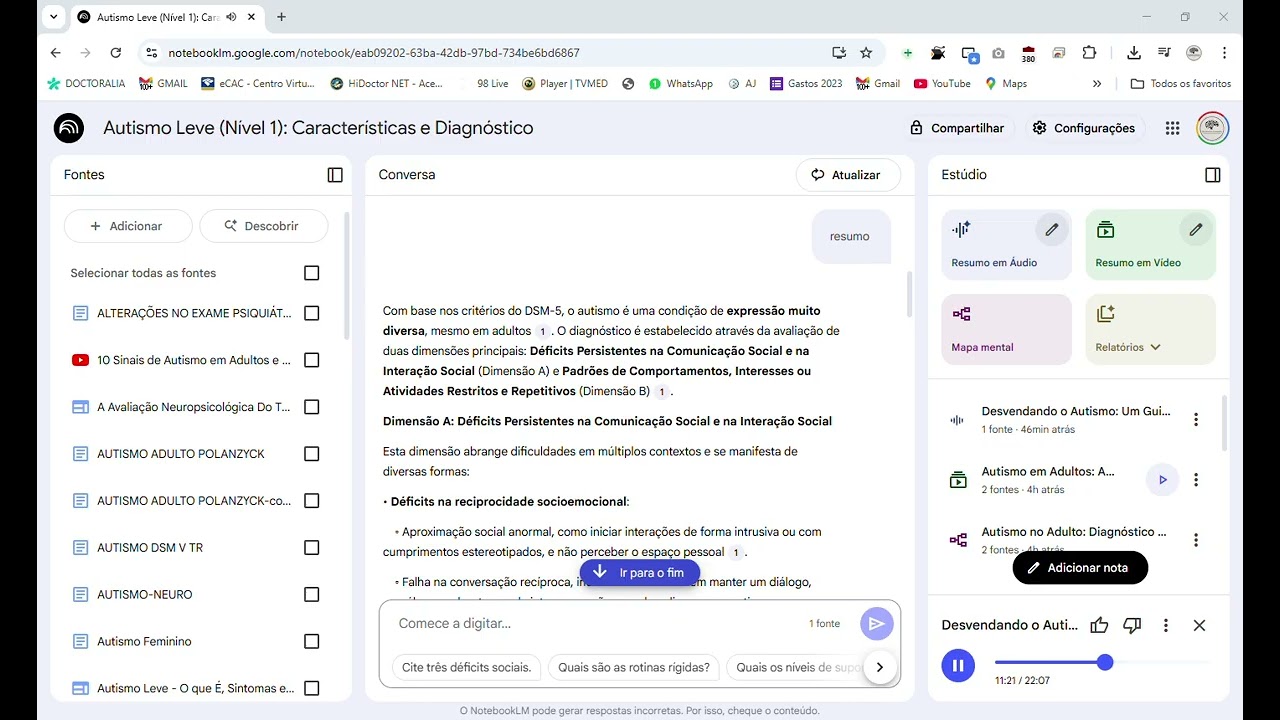Go back in browser history
Viewport: 1280px width, 720px height.
(56, 53)
